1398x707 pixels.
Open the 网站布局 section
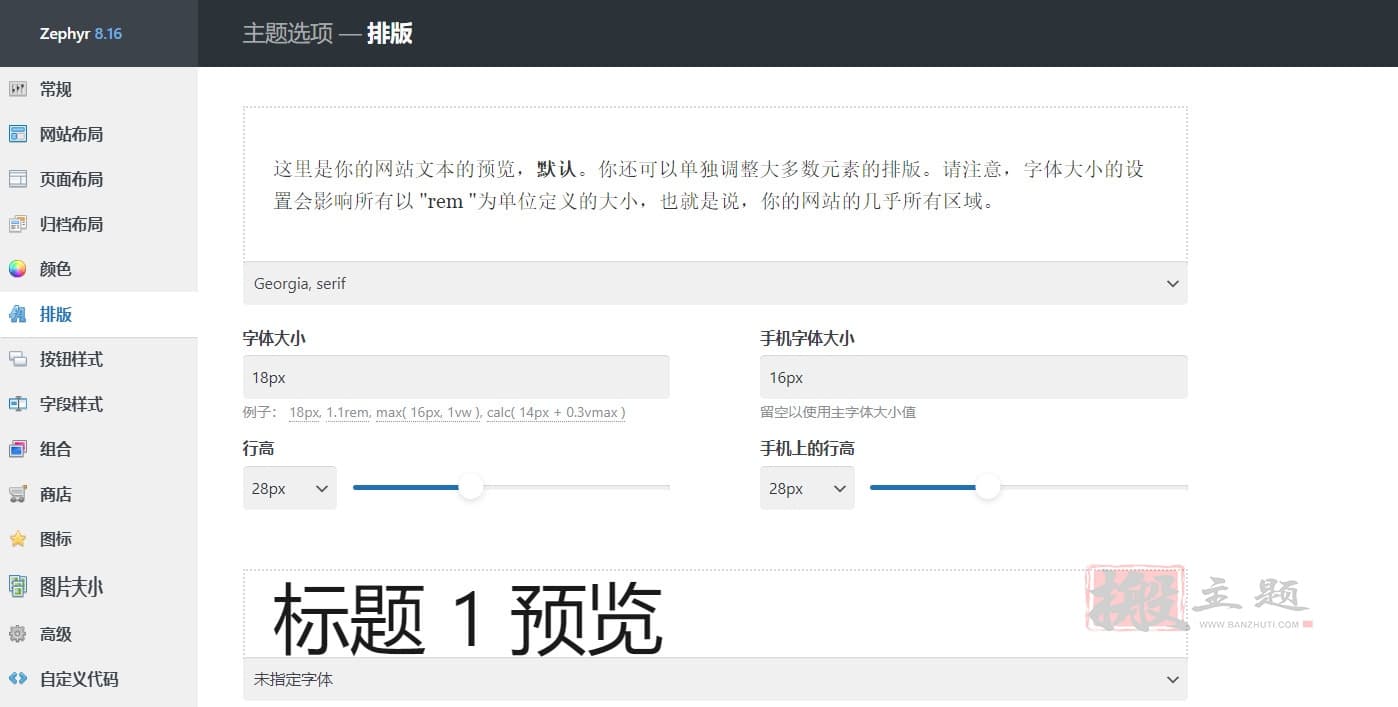(99, 134)
